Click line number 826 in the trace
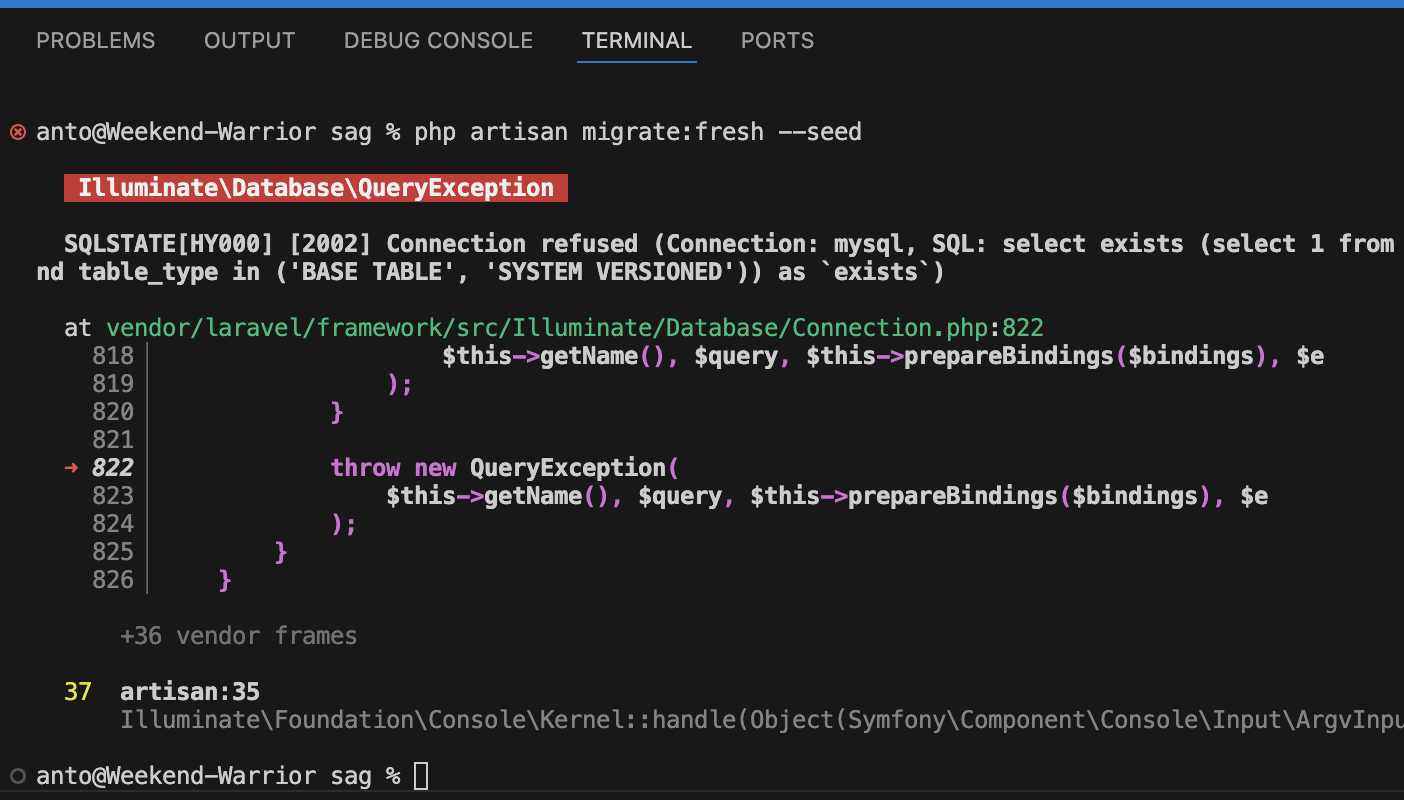The width and height of the screenshot is (1404, 800). click(x=113, y=580)
